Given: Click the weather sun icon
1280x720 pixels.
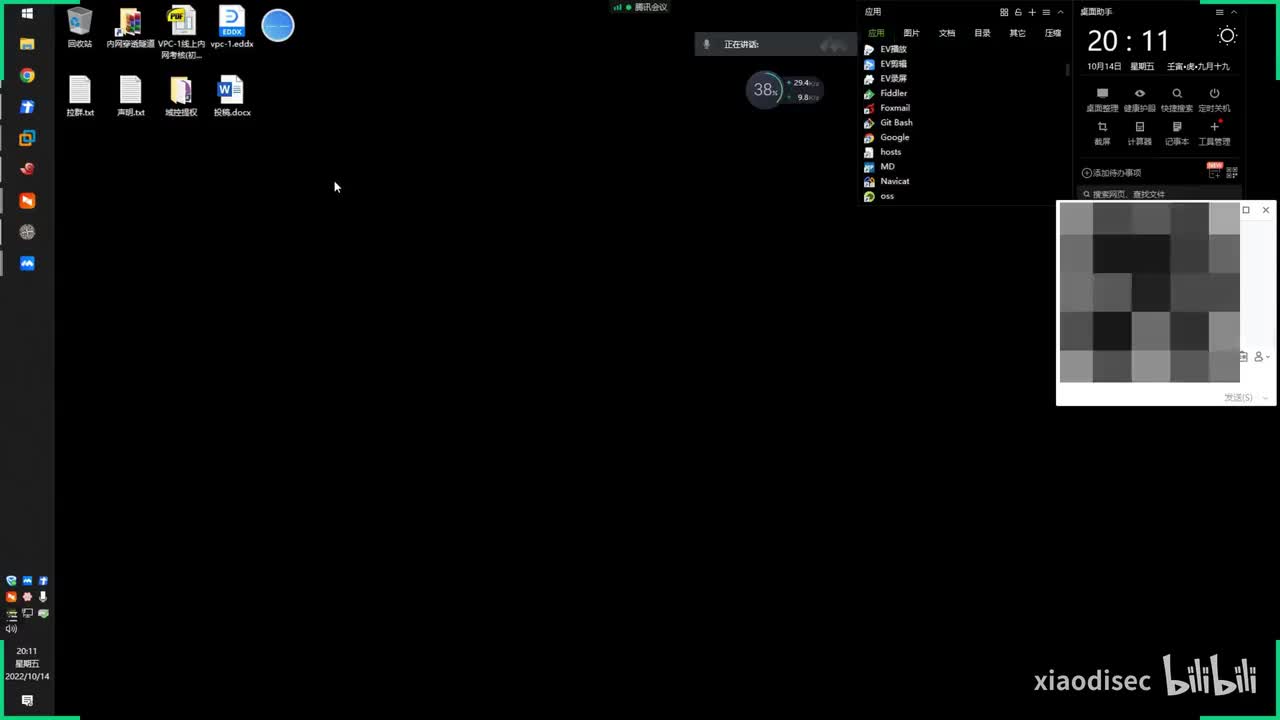Looking at the screenshot, I should click(1227, 36).
